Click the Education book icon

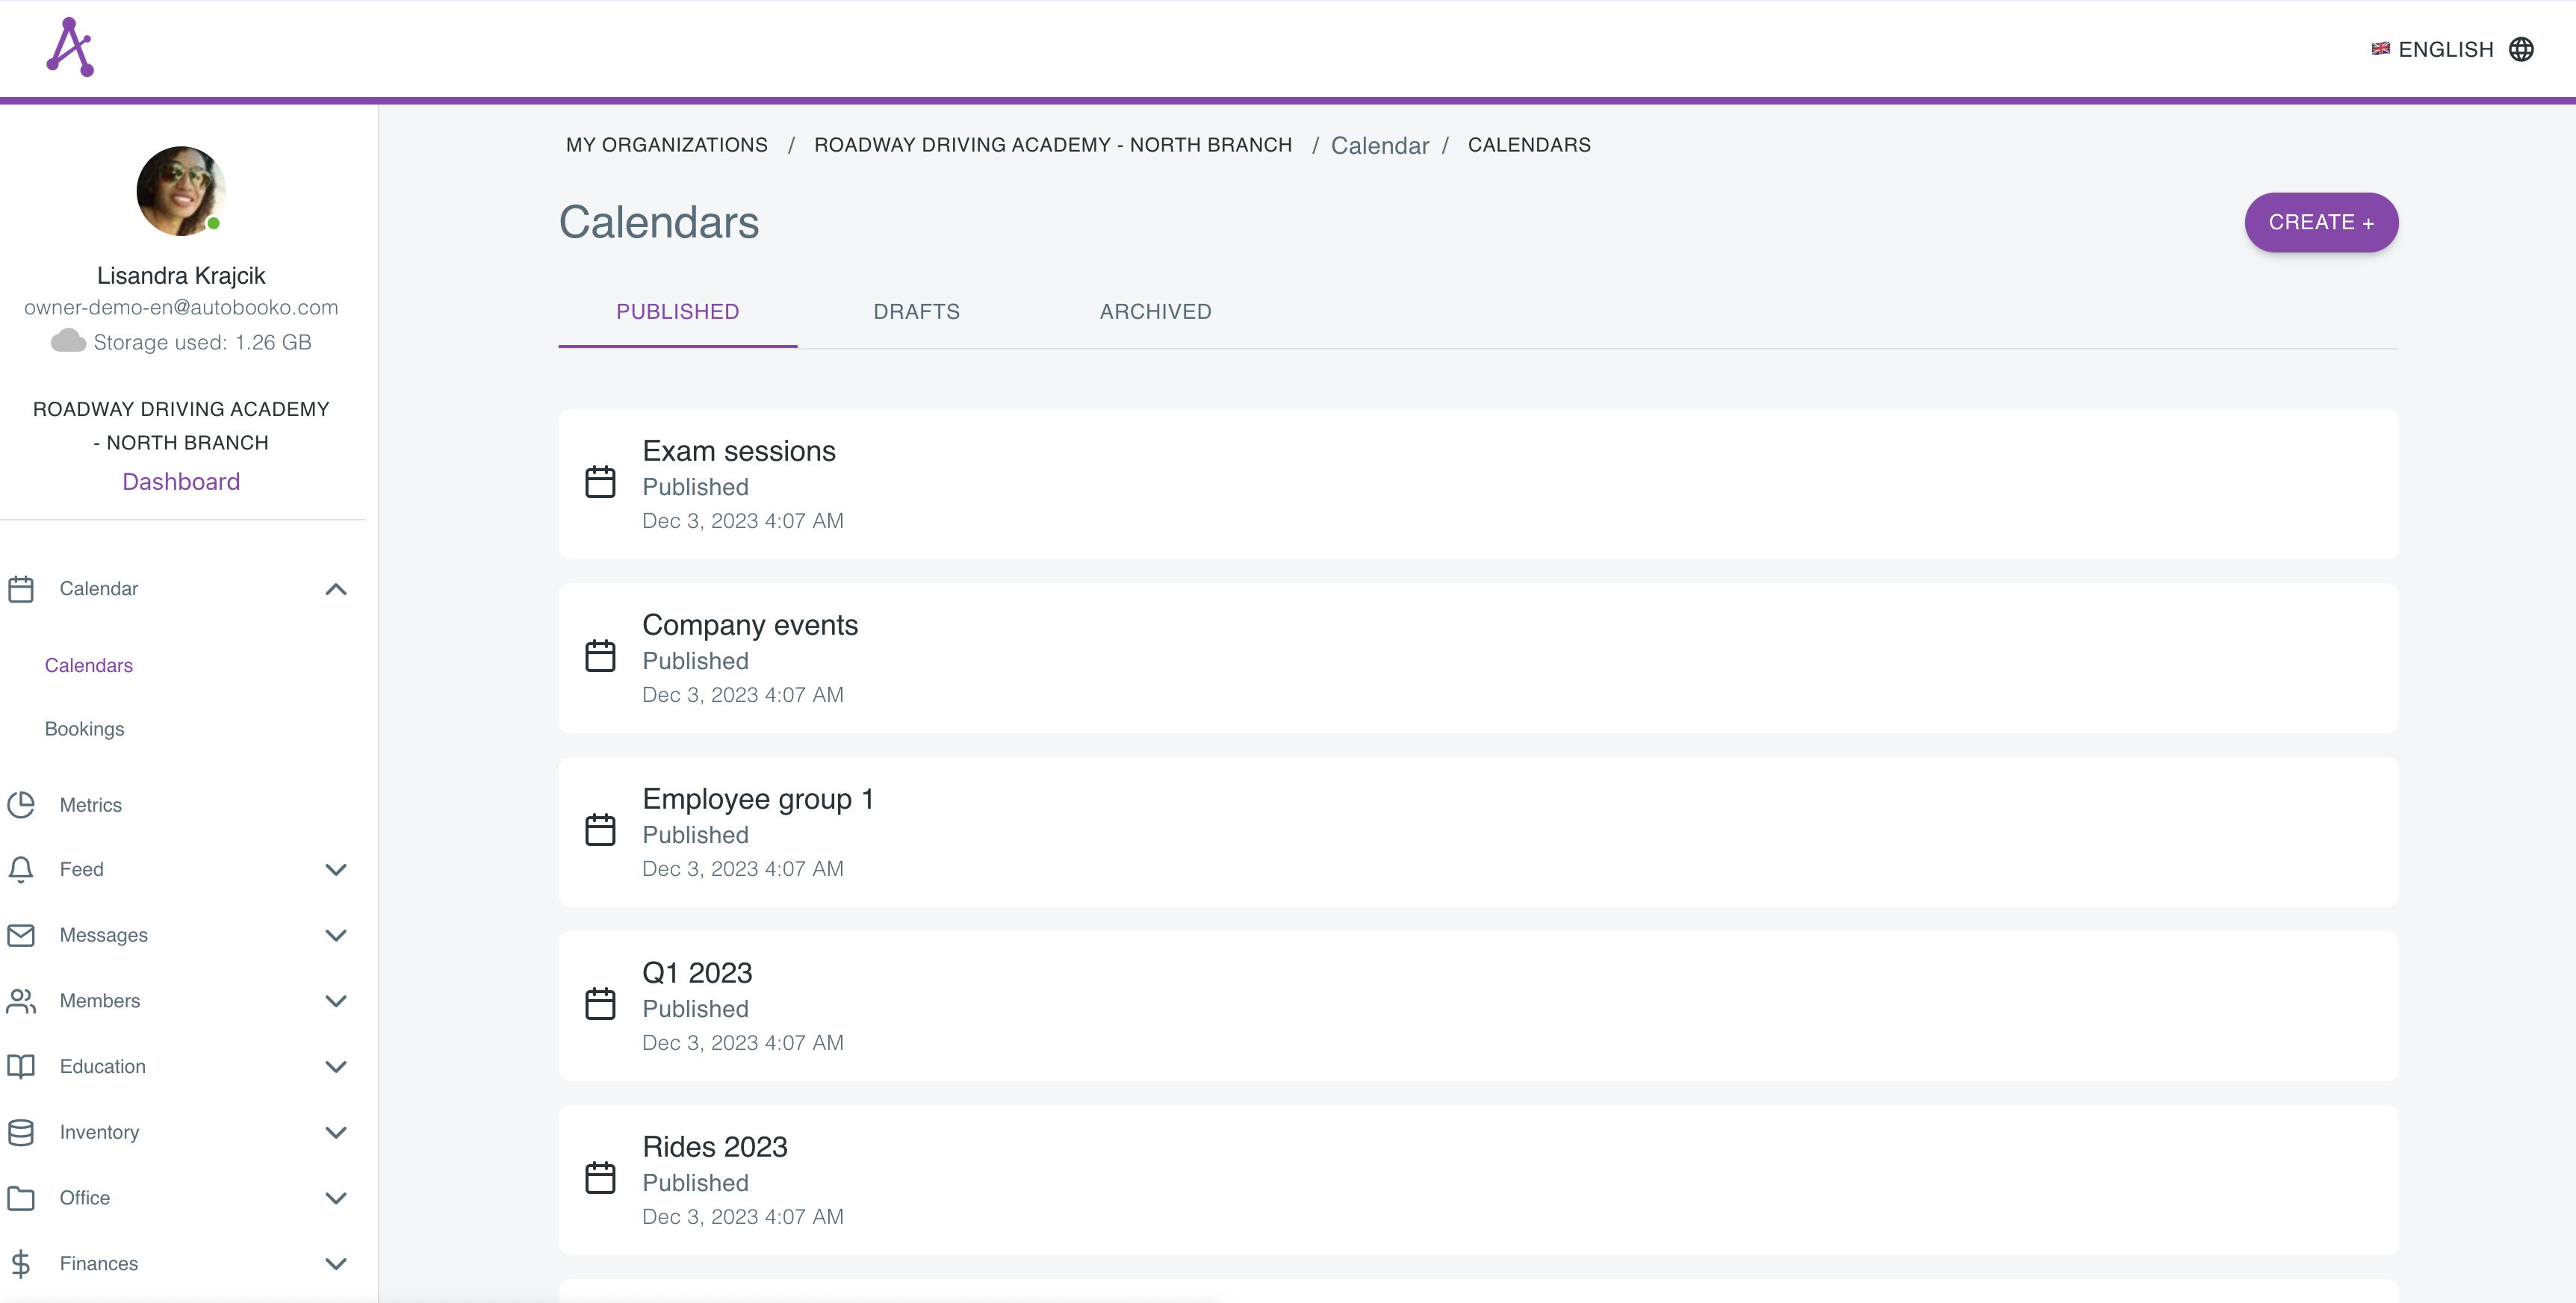click(x=21, y=1066)
